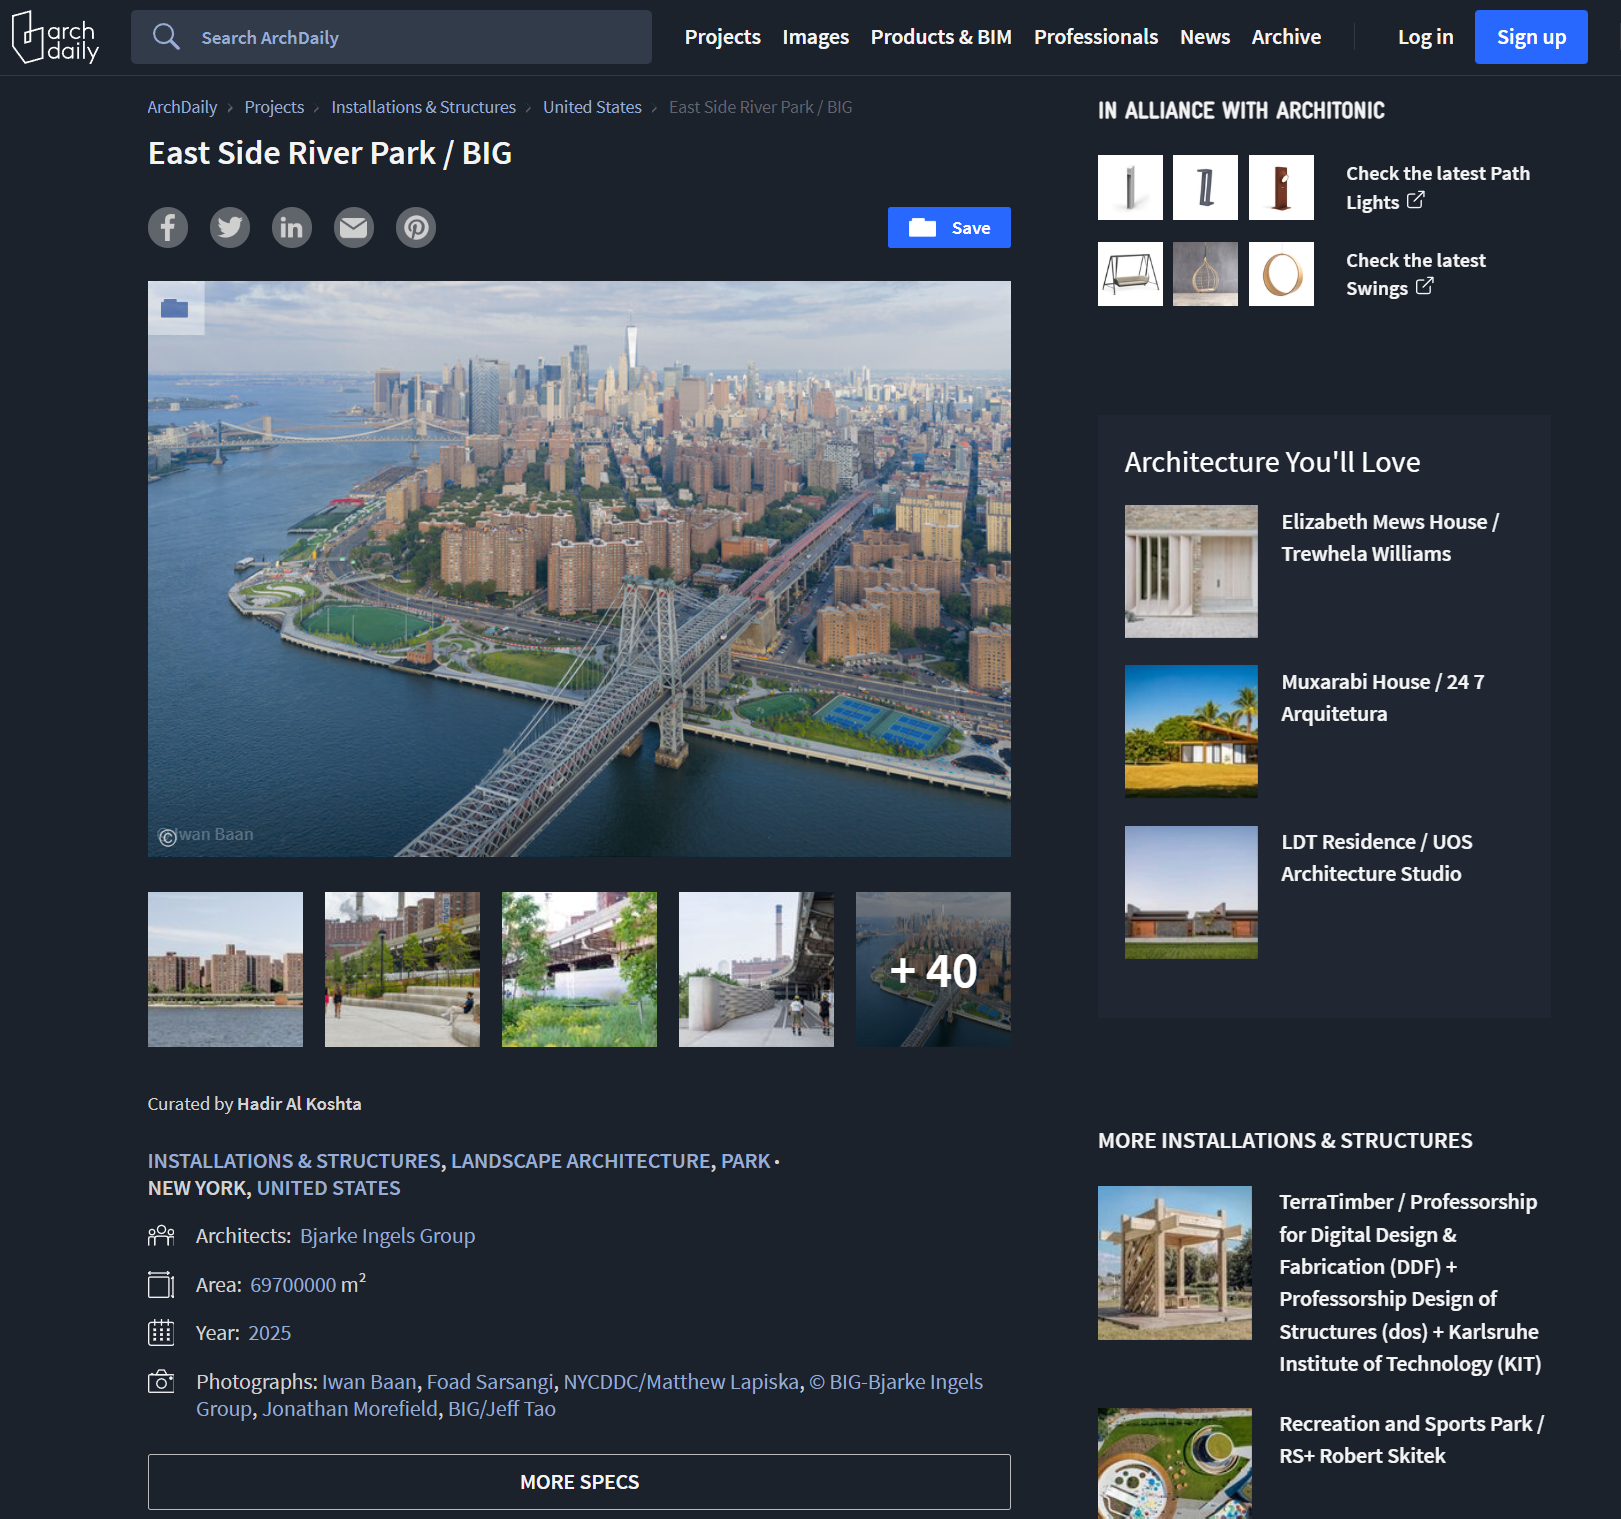Go to Projects breadcrumb

[274, 107]
